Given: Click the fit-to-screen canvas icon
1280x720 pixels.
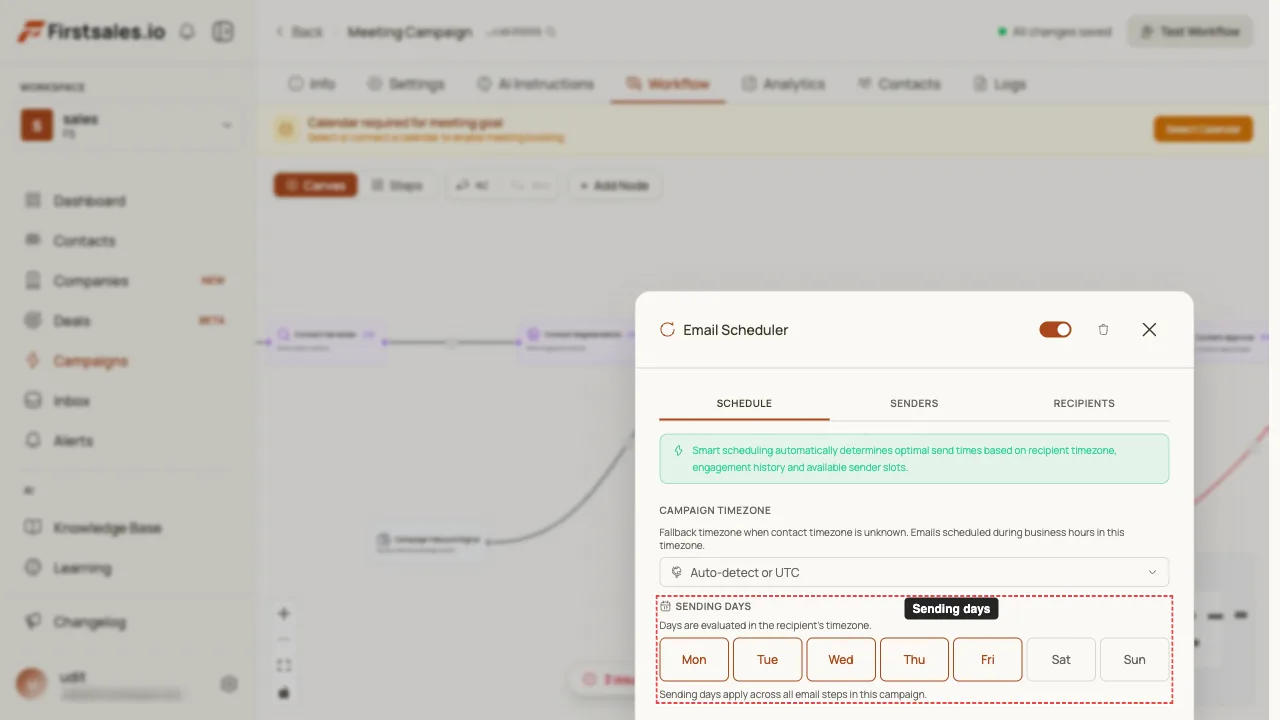Looking at the screenshot, I should point(284,665).
